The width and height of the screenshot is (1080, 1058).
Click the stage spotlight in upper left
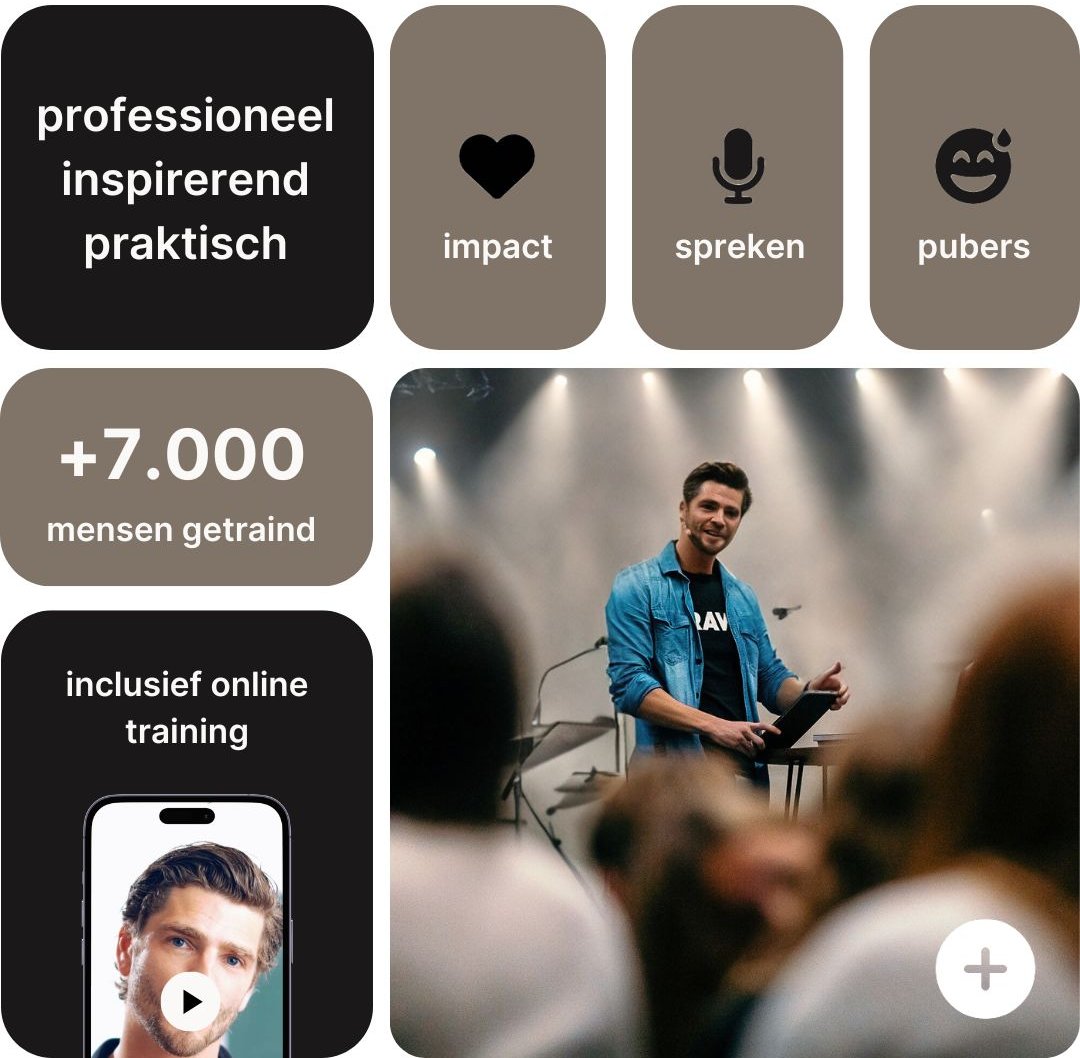pyautogui.click(x=424, y=456)
